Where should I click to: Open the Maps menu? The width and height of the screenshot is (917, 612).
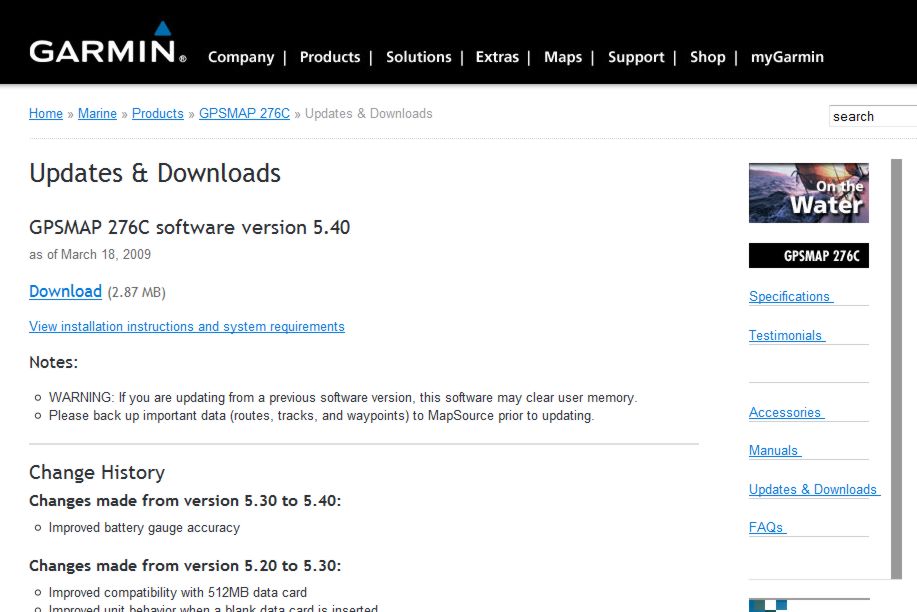click(x=563, y=57)
